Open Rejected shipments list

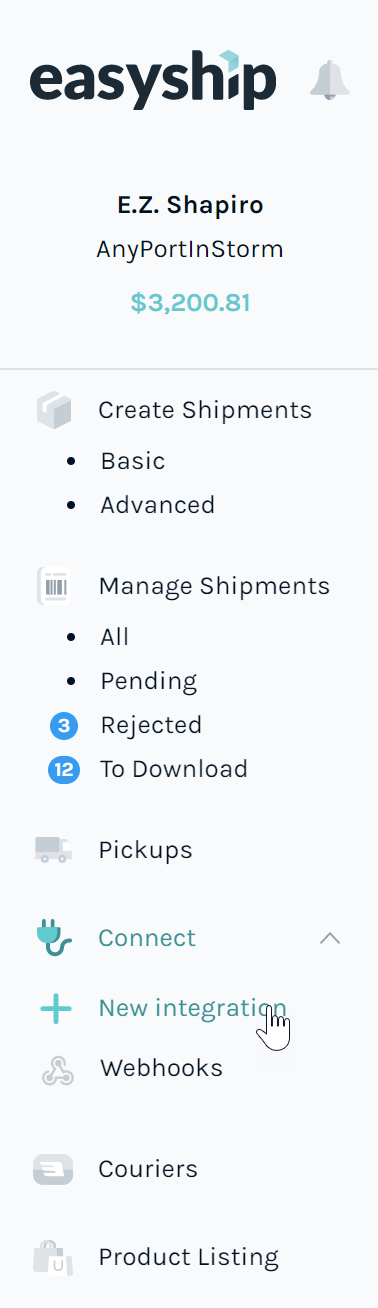151,725
